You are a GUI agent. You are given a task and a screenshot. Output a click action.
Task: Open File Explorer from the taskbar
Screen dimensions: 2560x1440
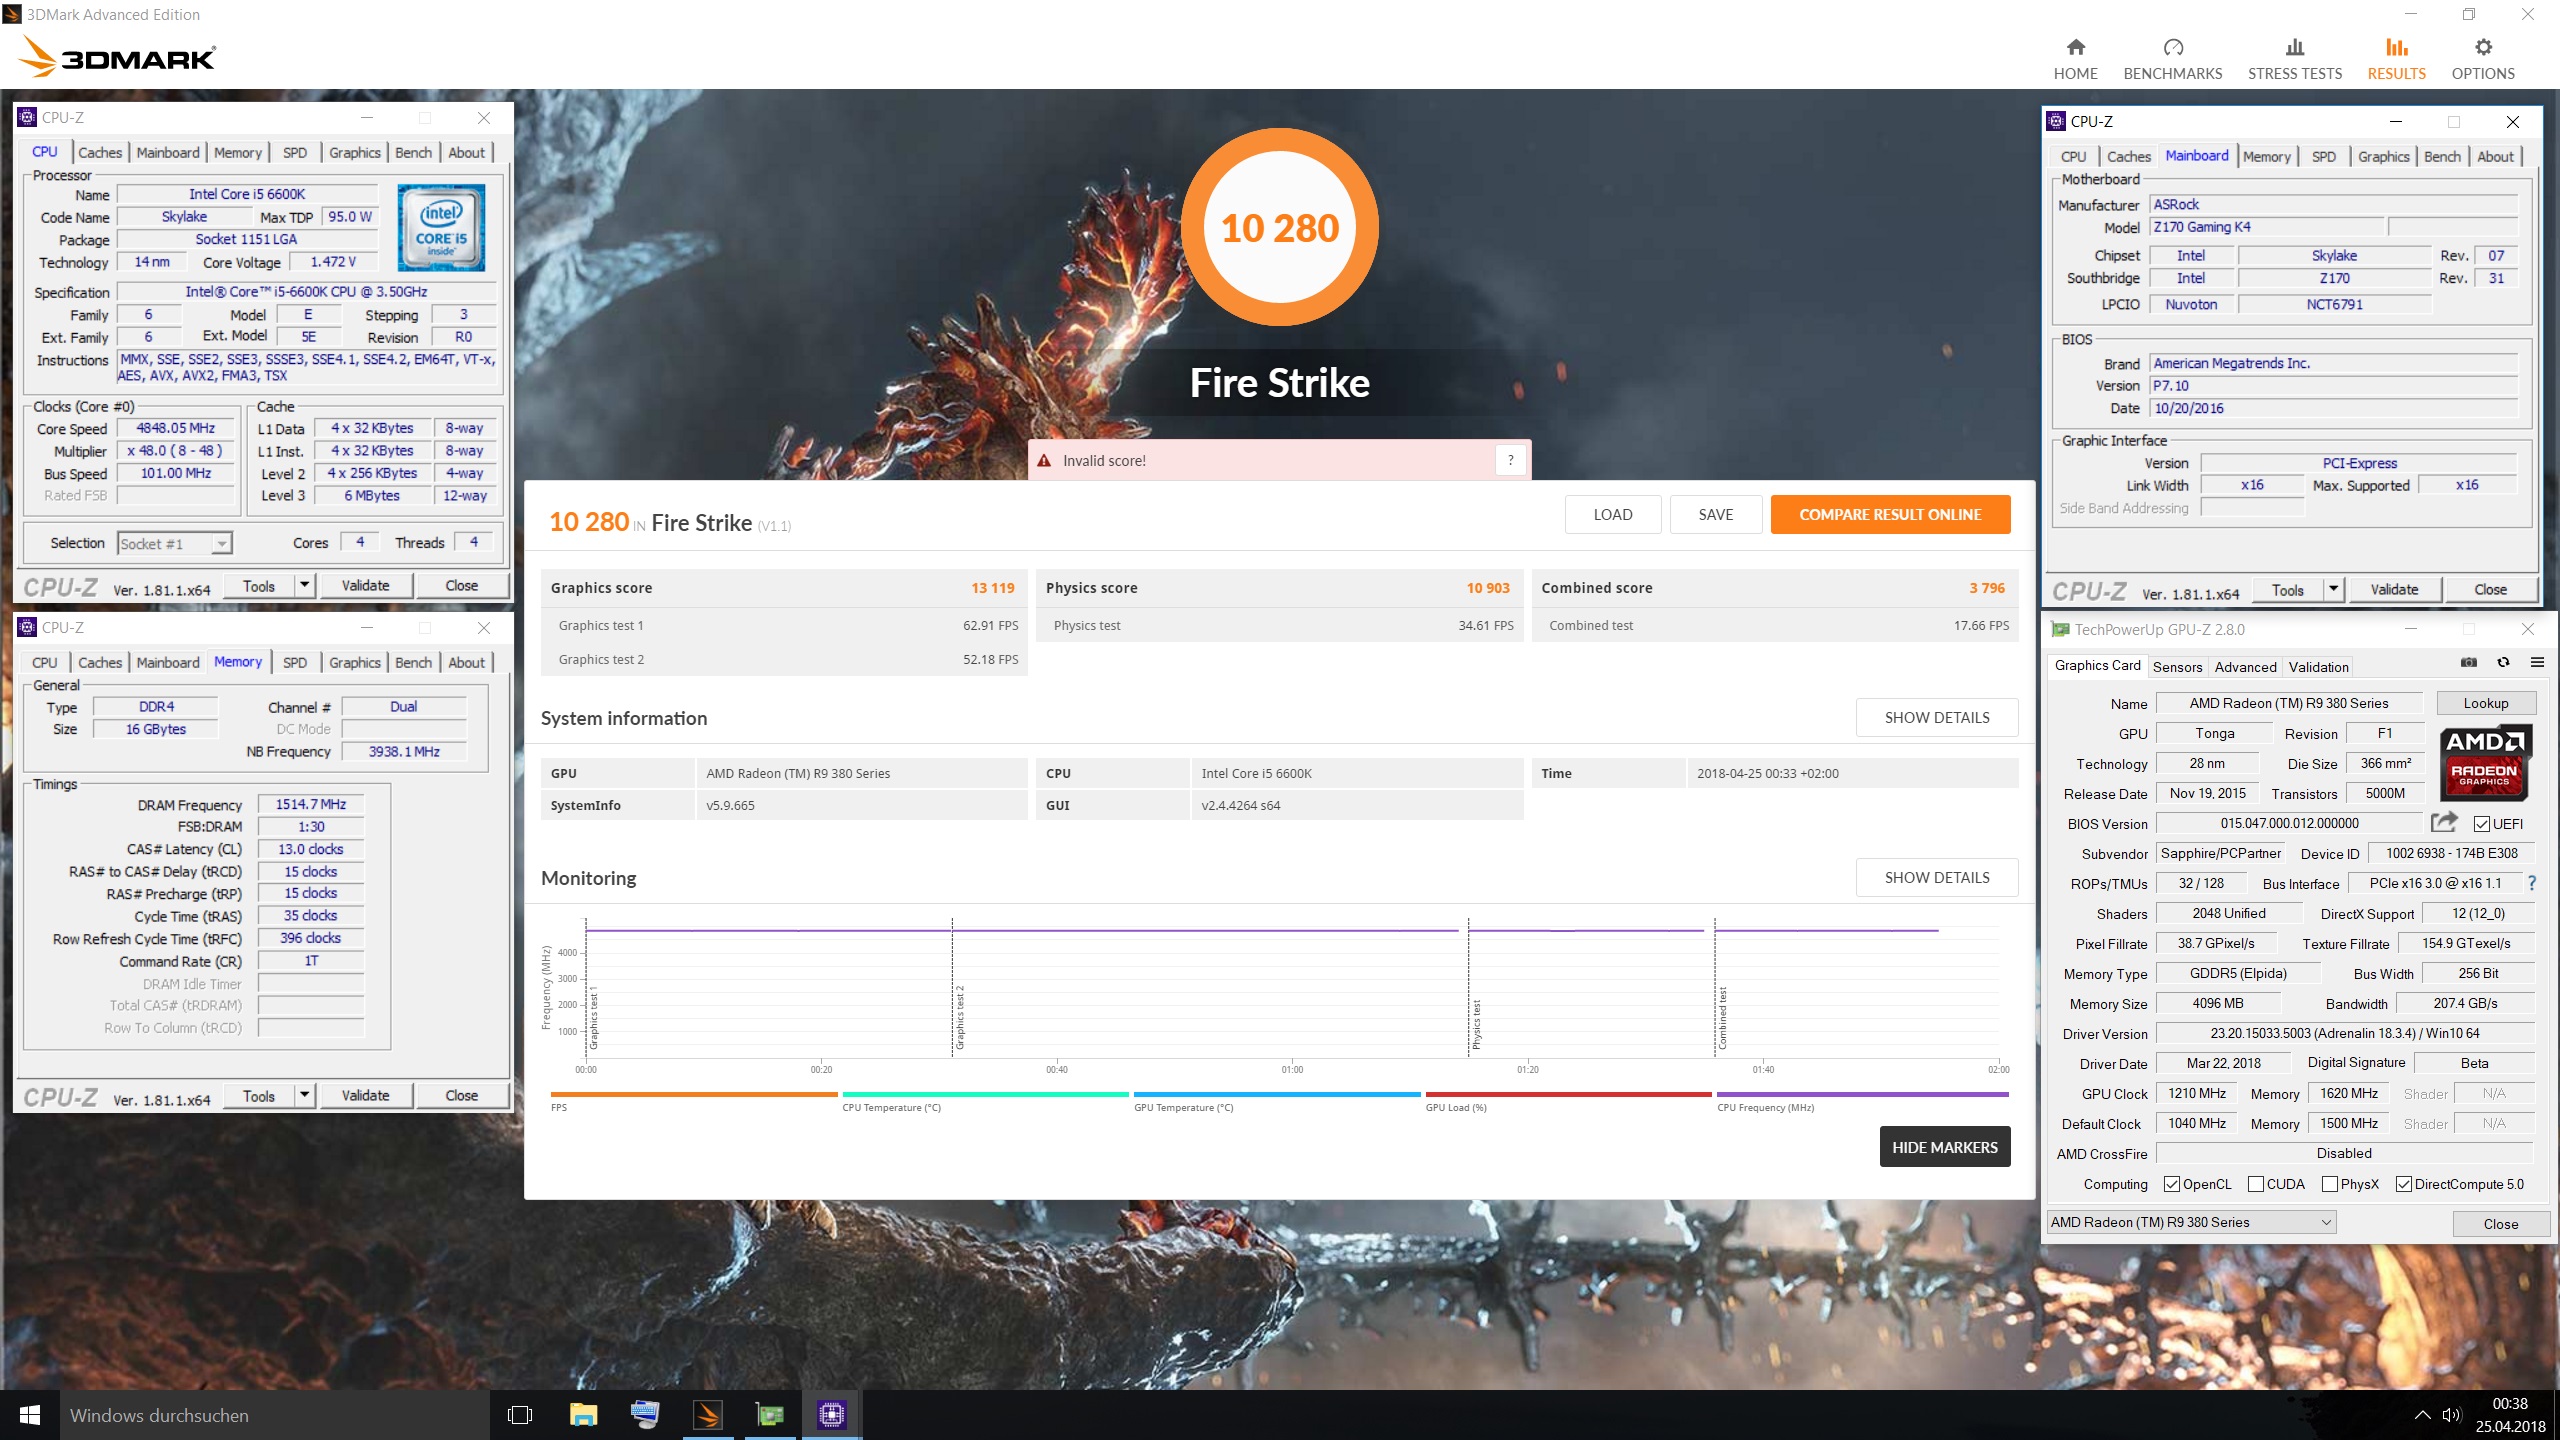click(583, 1415)
